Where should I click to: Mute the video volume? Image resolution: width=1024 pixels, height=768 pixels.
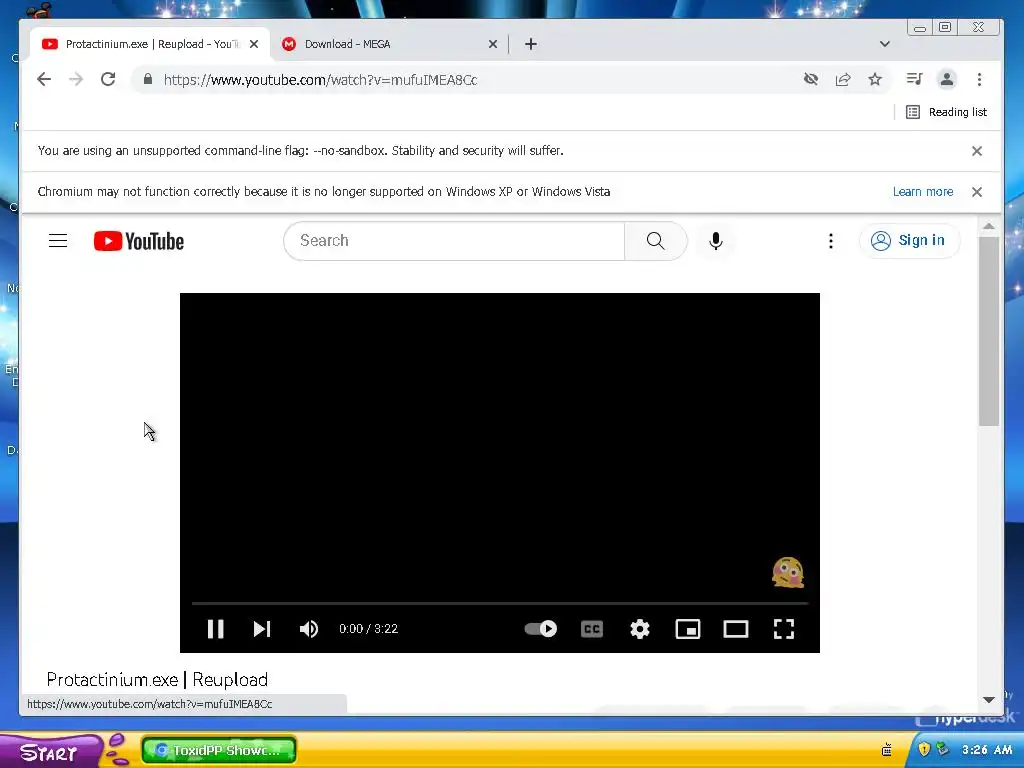[309, 628]
